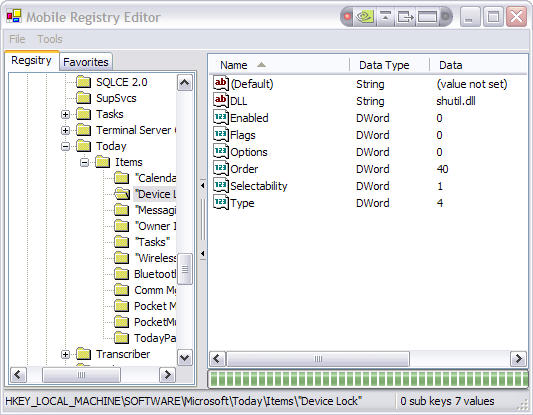Select the "Owner I…" tree key
The width and height of the screenshot is (533, 415).
[155, 226]
